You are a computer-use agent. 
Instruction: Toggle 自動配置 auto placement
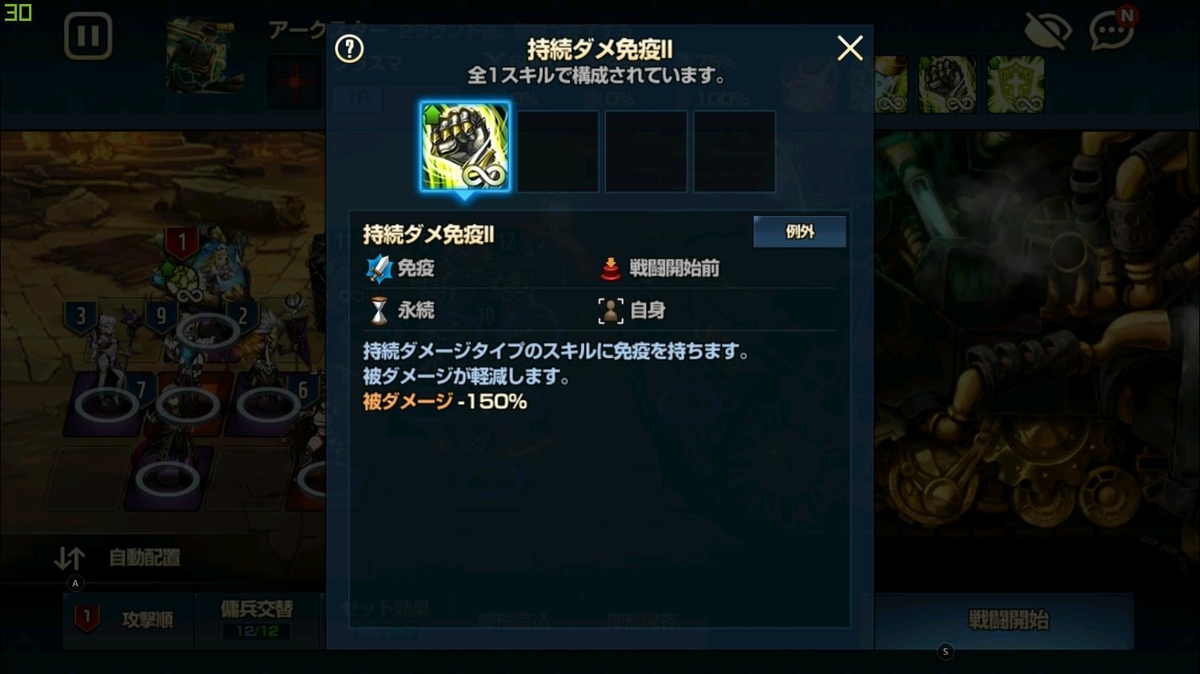coord(118,559)
